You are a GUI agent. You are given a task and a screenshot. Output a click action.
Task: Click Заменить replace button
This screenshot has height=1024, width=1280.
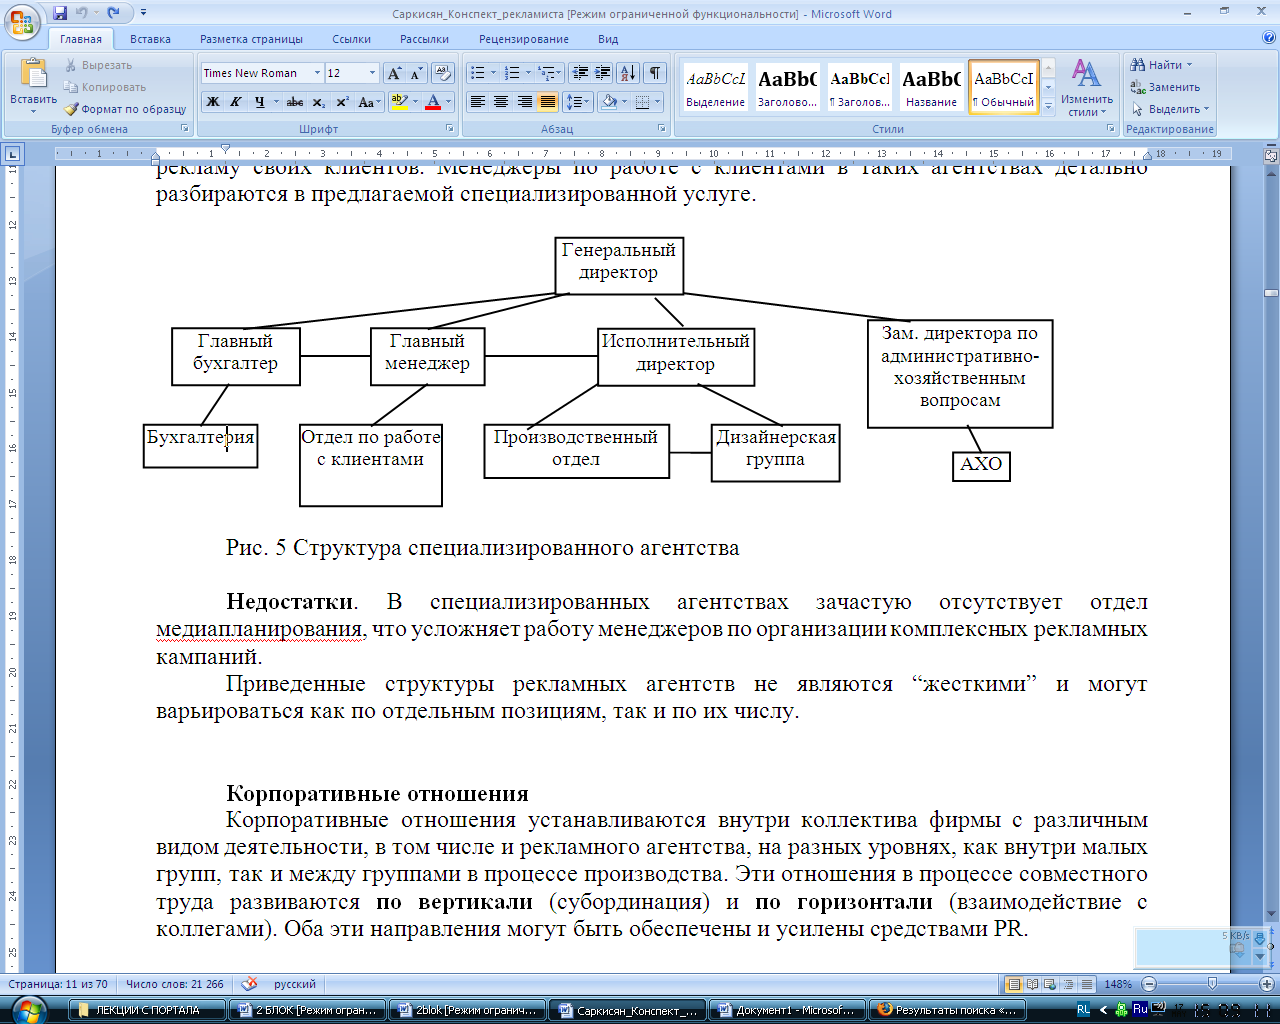point(1165,87)
